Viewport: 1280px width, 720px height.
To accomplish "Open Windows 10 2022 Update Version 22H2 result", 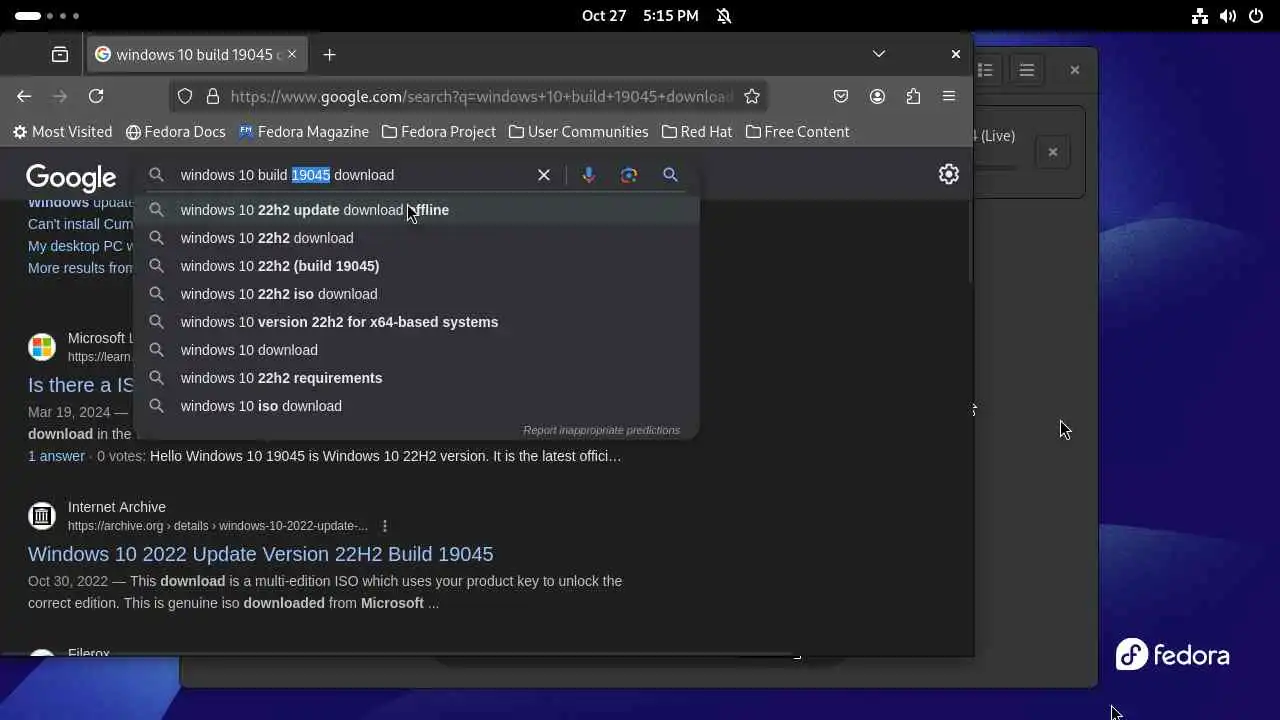I will click(x=260, y=554).
